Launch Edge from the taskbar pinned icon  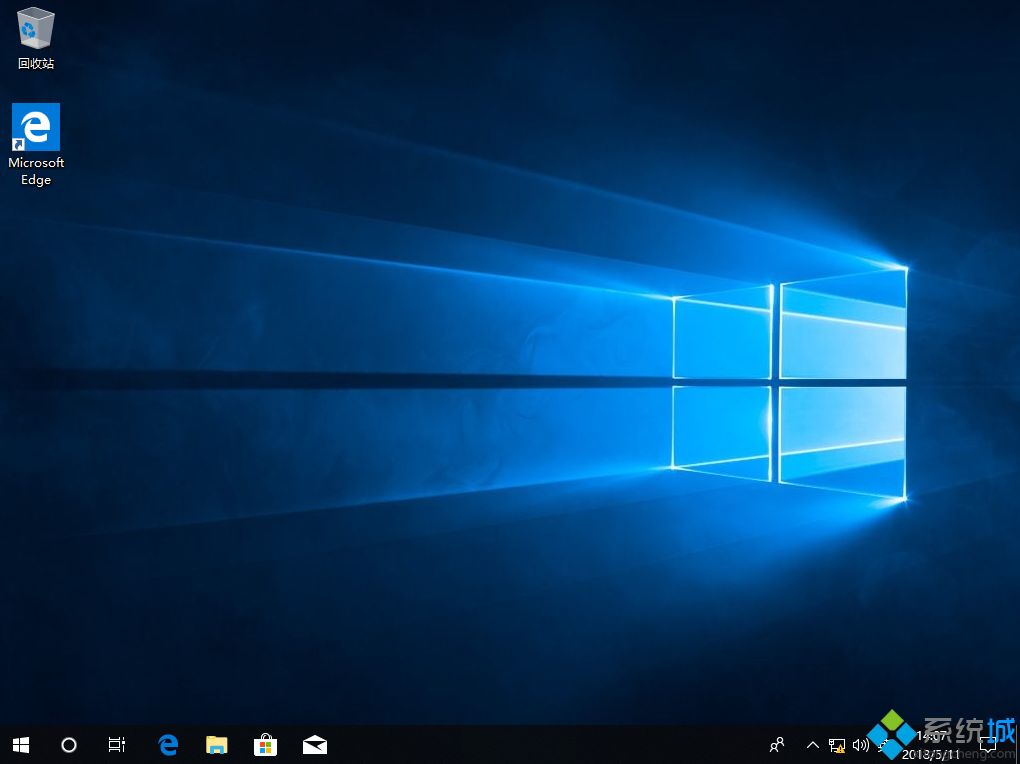pos(167,745)
